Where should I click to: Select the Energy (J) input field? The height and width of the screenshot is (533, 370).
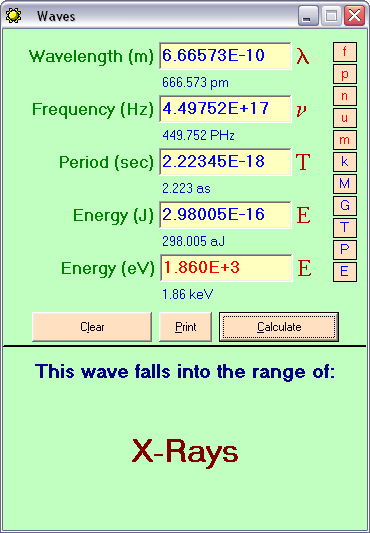[225, 215]
